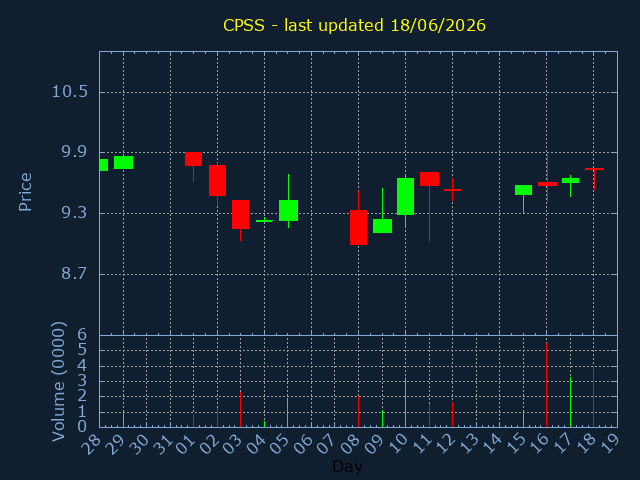Click the Volume (0000) axis title

(x=59, y=382)
